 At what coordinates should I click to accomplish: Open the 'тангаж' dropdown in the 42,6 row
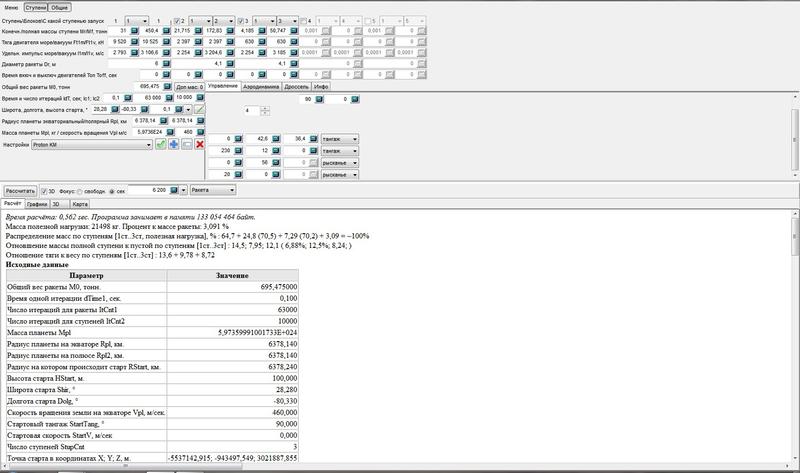click(340, 139)
